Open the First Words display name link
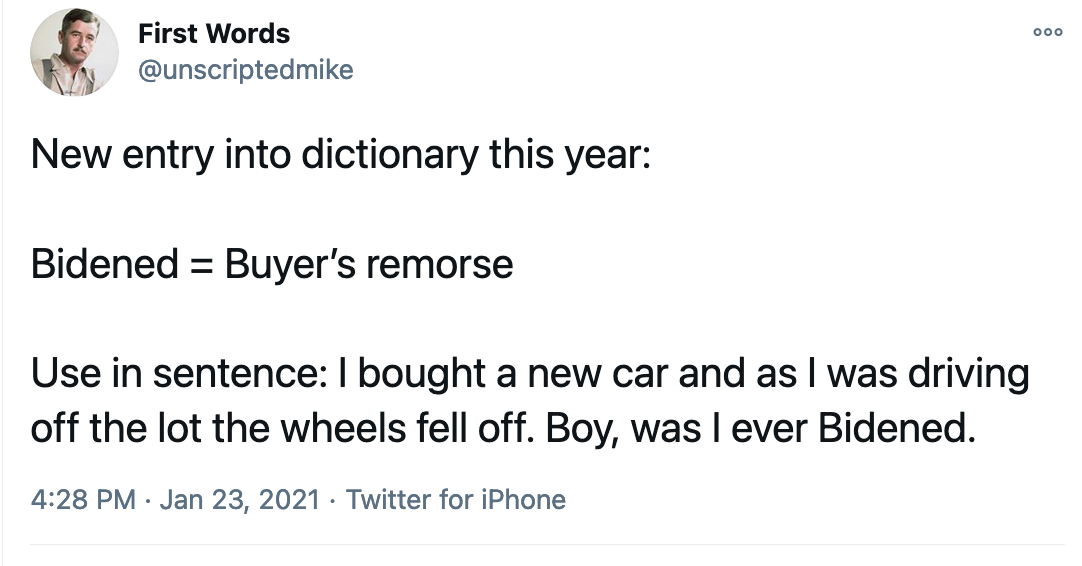 click(x=214, y=34)
